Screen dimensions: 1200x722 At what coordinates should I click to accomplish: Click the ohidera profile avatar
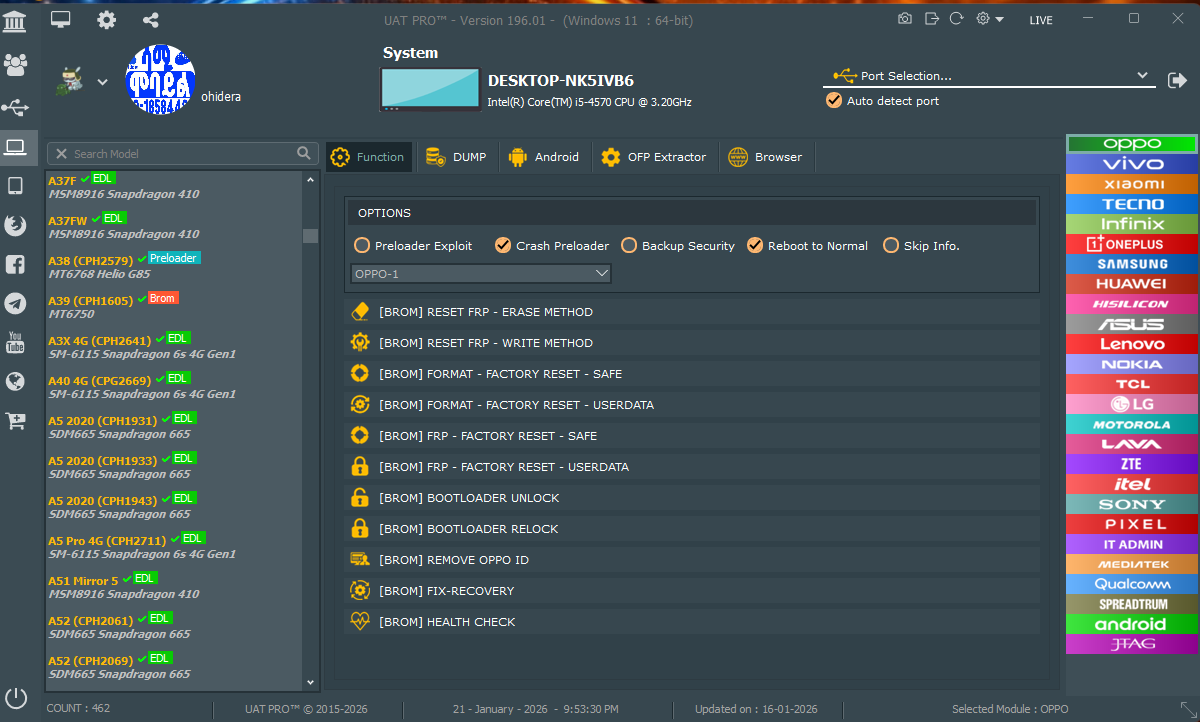coord(160,79)
